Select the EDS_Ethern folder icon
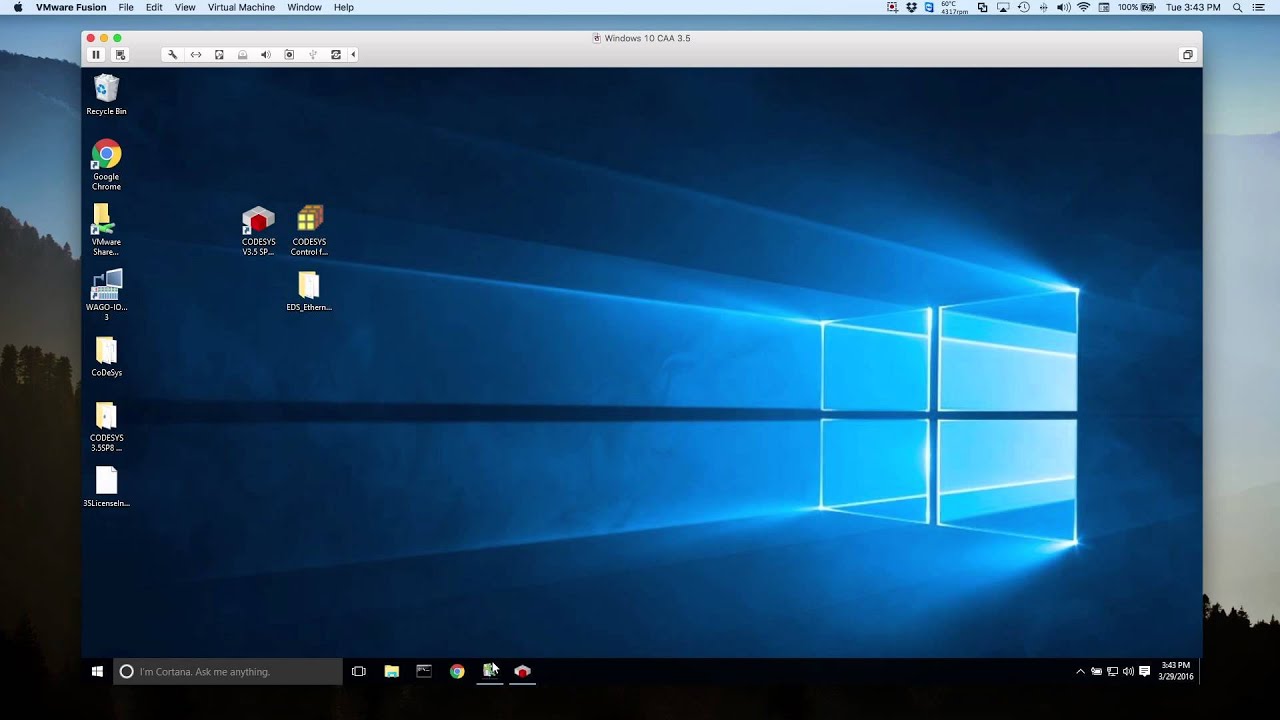This screenshot has height=720, width=1280. (309, 292)
